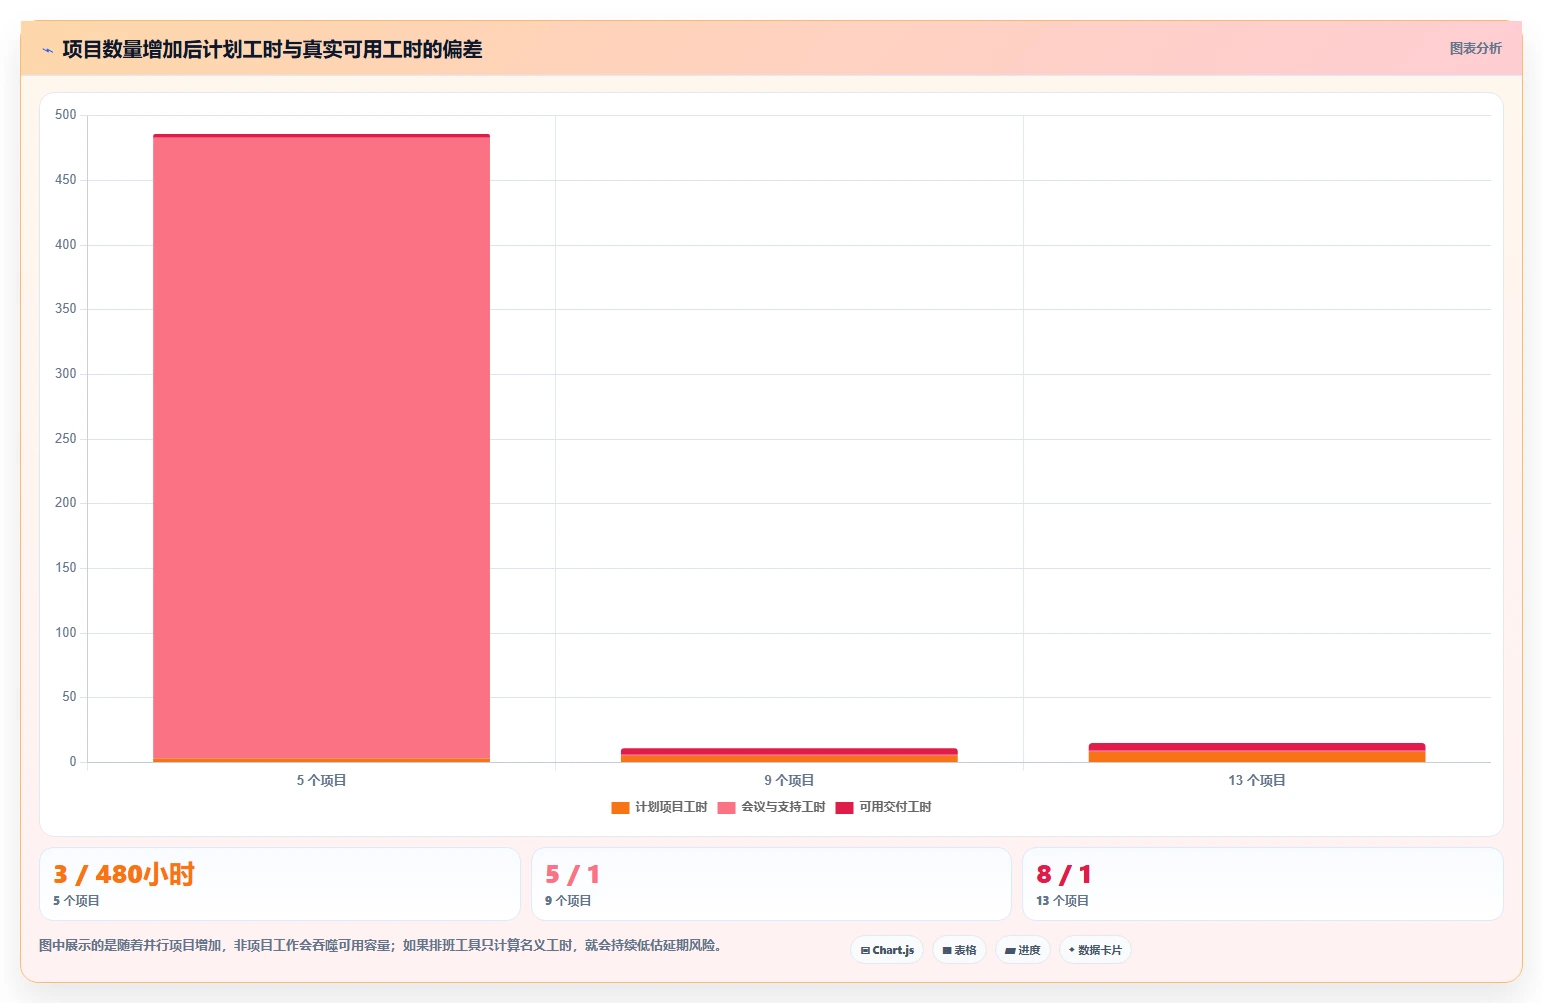1543x1003 pixels.
Task: Click the chart title 项目数量增加后计划工时与真实可用工时的偏差
Action: point(272,49)
